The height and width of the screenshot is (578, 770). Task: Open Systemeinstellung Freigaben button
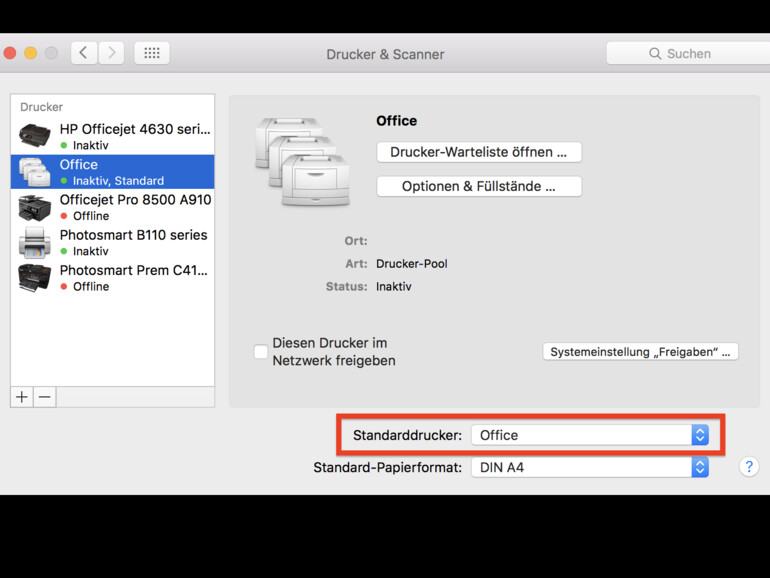click(640, 352)
